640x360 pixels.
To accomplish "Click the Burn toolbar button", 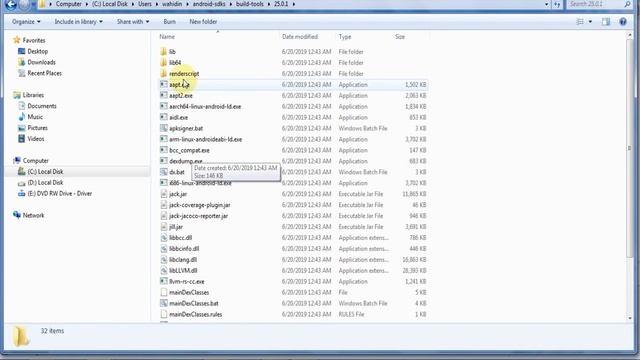I will [x=169, y=22].
